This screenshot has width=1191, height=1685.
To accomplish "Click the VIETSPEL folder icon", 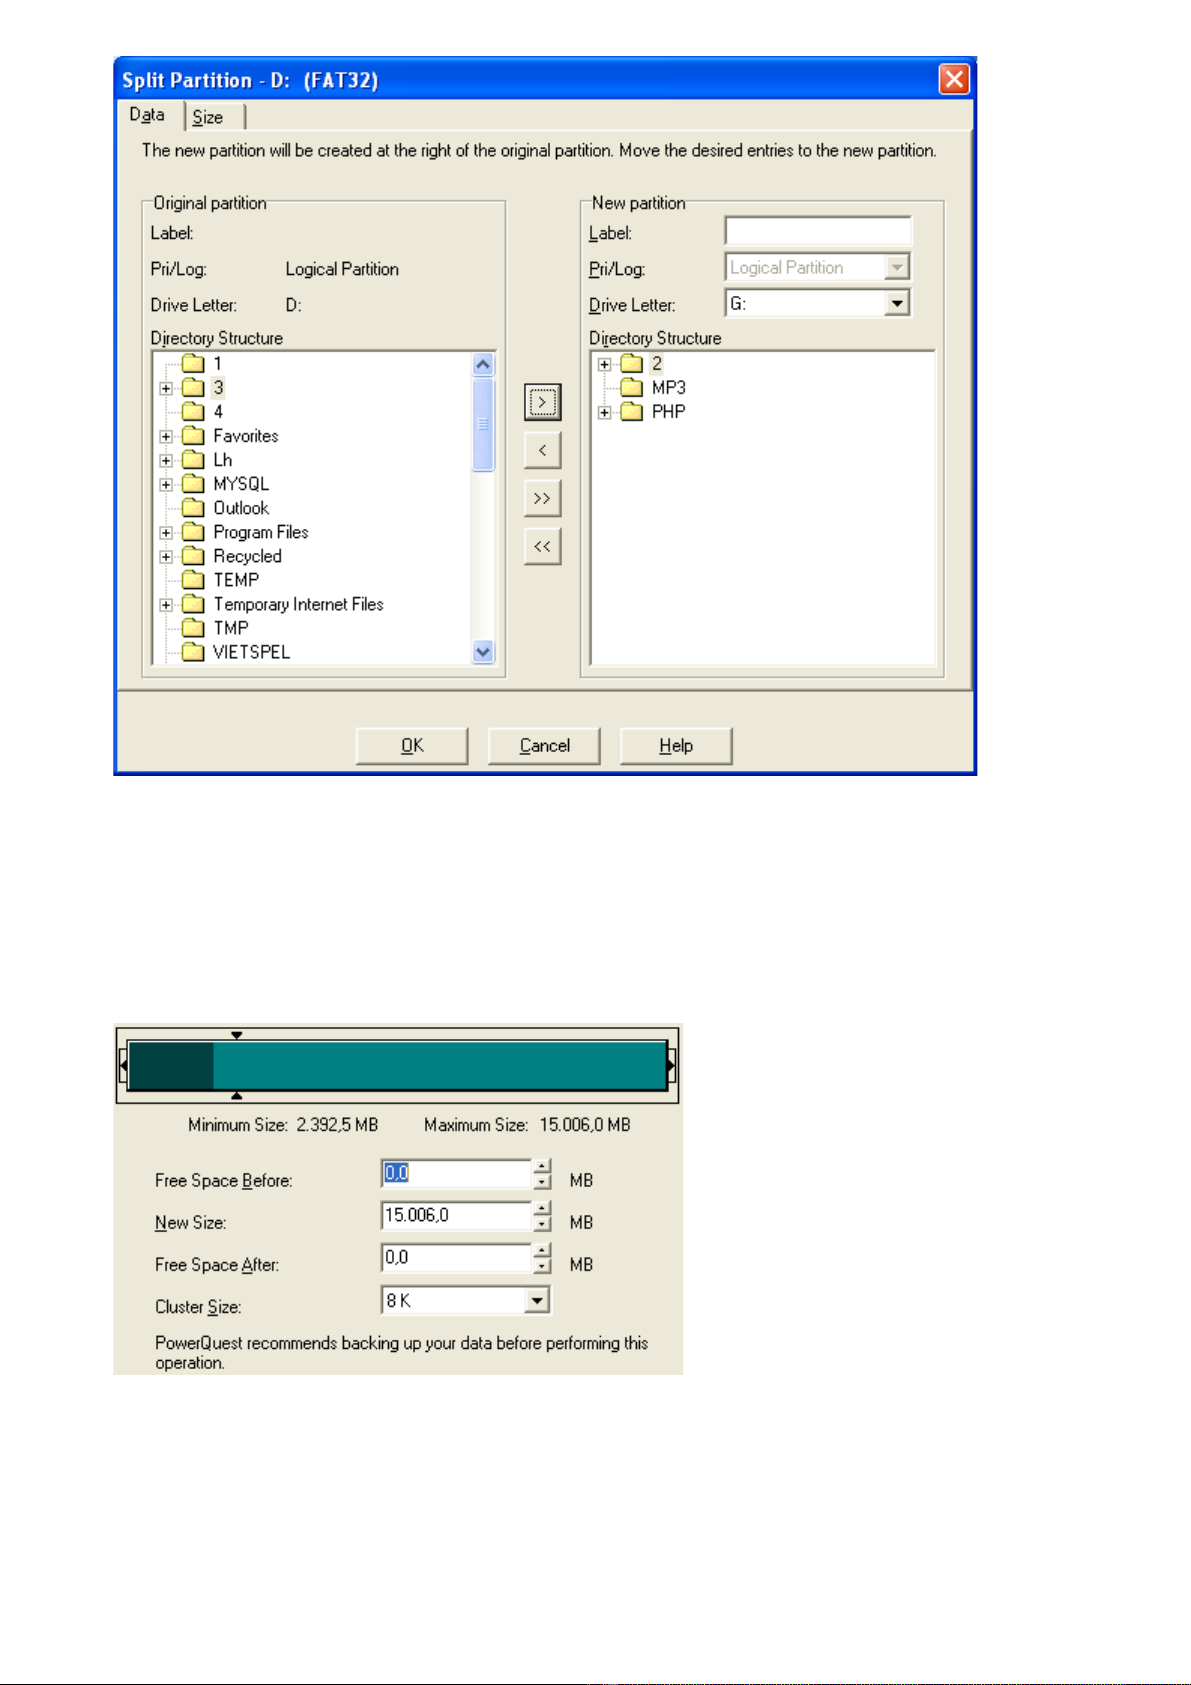I will pos(193,652).
